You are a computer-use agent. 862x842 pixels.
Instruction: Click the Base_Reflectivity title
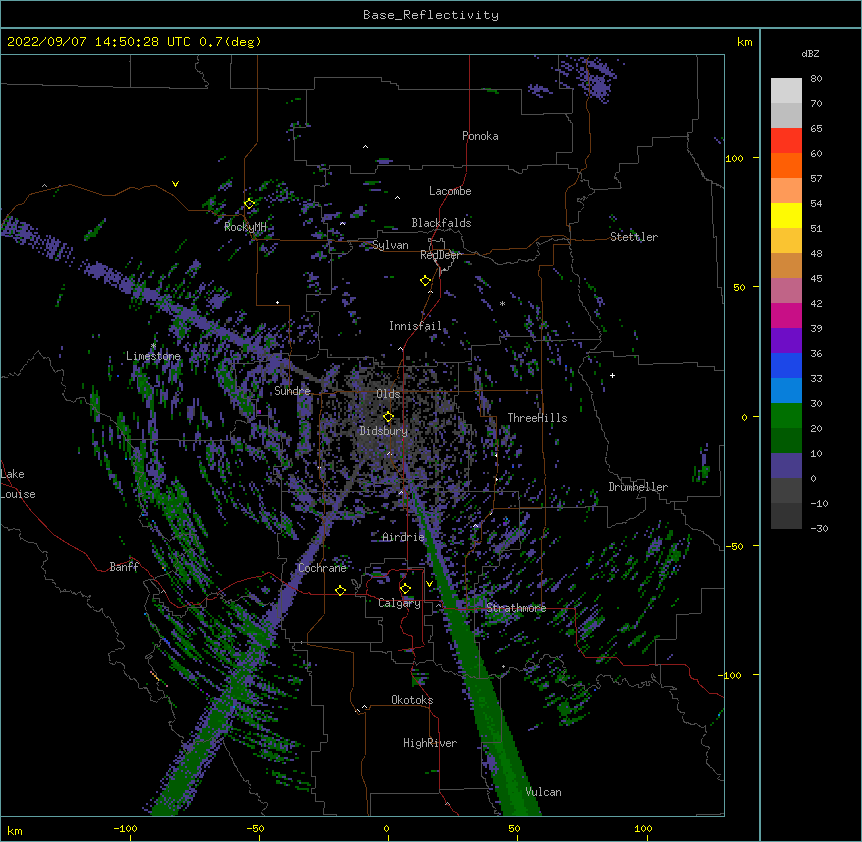[431, 15]
